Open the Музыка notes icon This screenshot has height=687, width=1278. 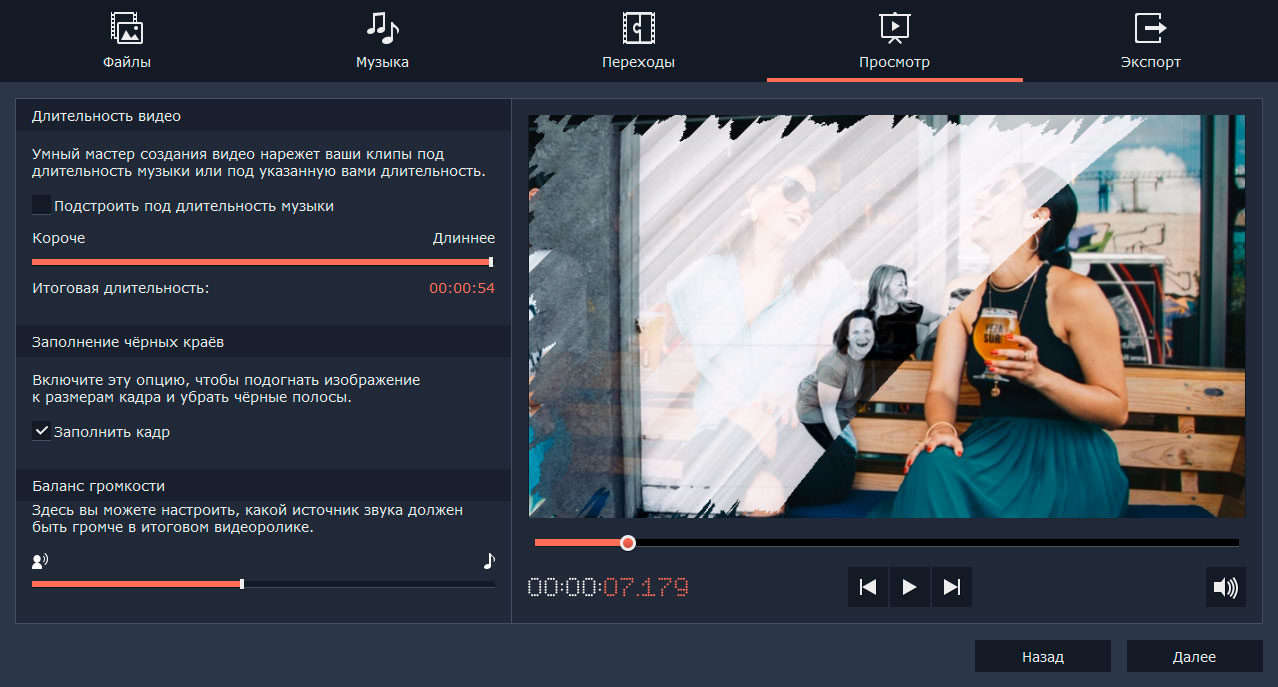382,28
